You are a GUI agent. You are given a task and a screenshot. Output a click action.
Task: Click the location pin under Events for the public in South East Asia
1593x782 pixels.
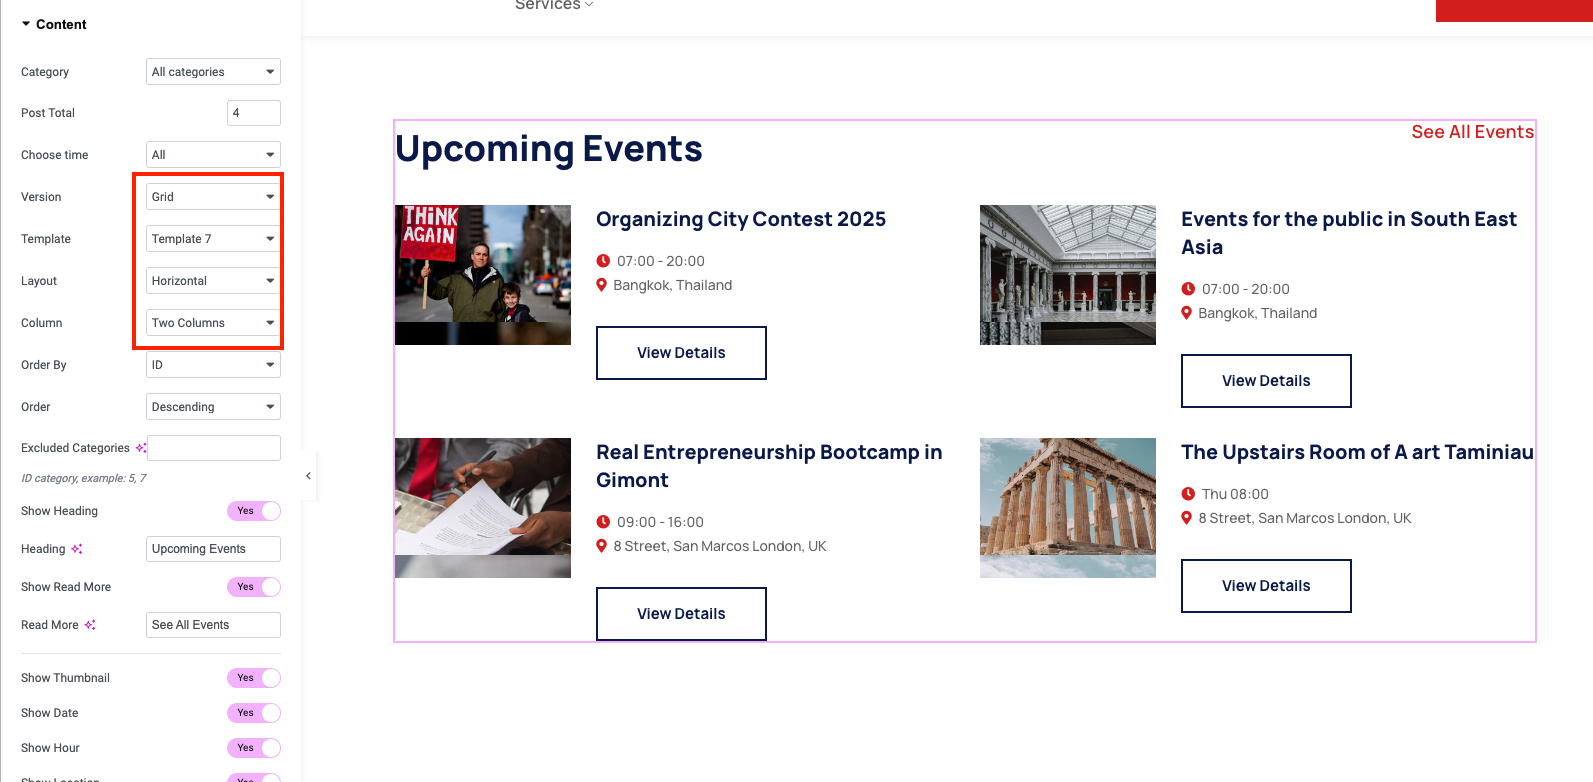pos(1187,313)
